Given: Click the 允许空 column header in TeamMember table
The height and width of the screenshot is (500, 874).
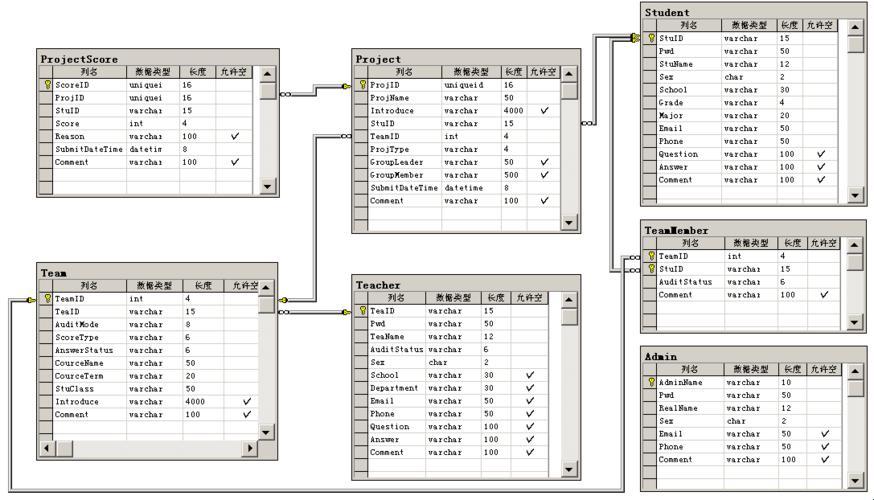Looking at the screenshot, I should [x=823, y=243].
